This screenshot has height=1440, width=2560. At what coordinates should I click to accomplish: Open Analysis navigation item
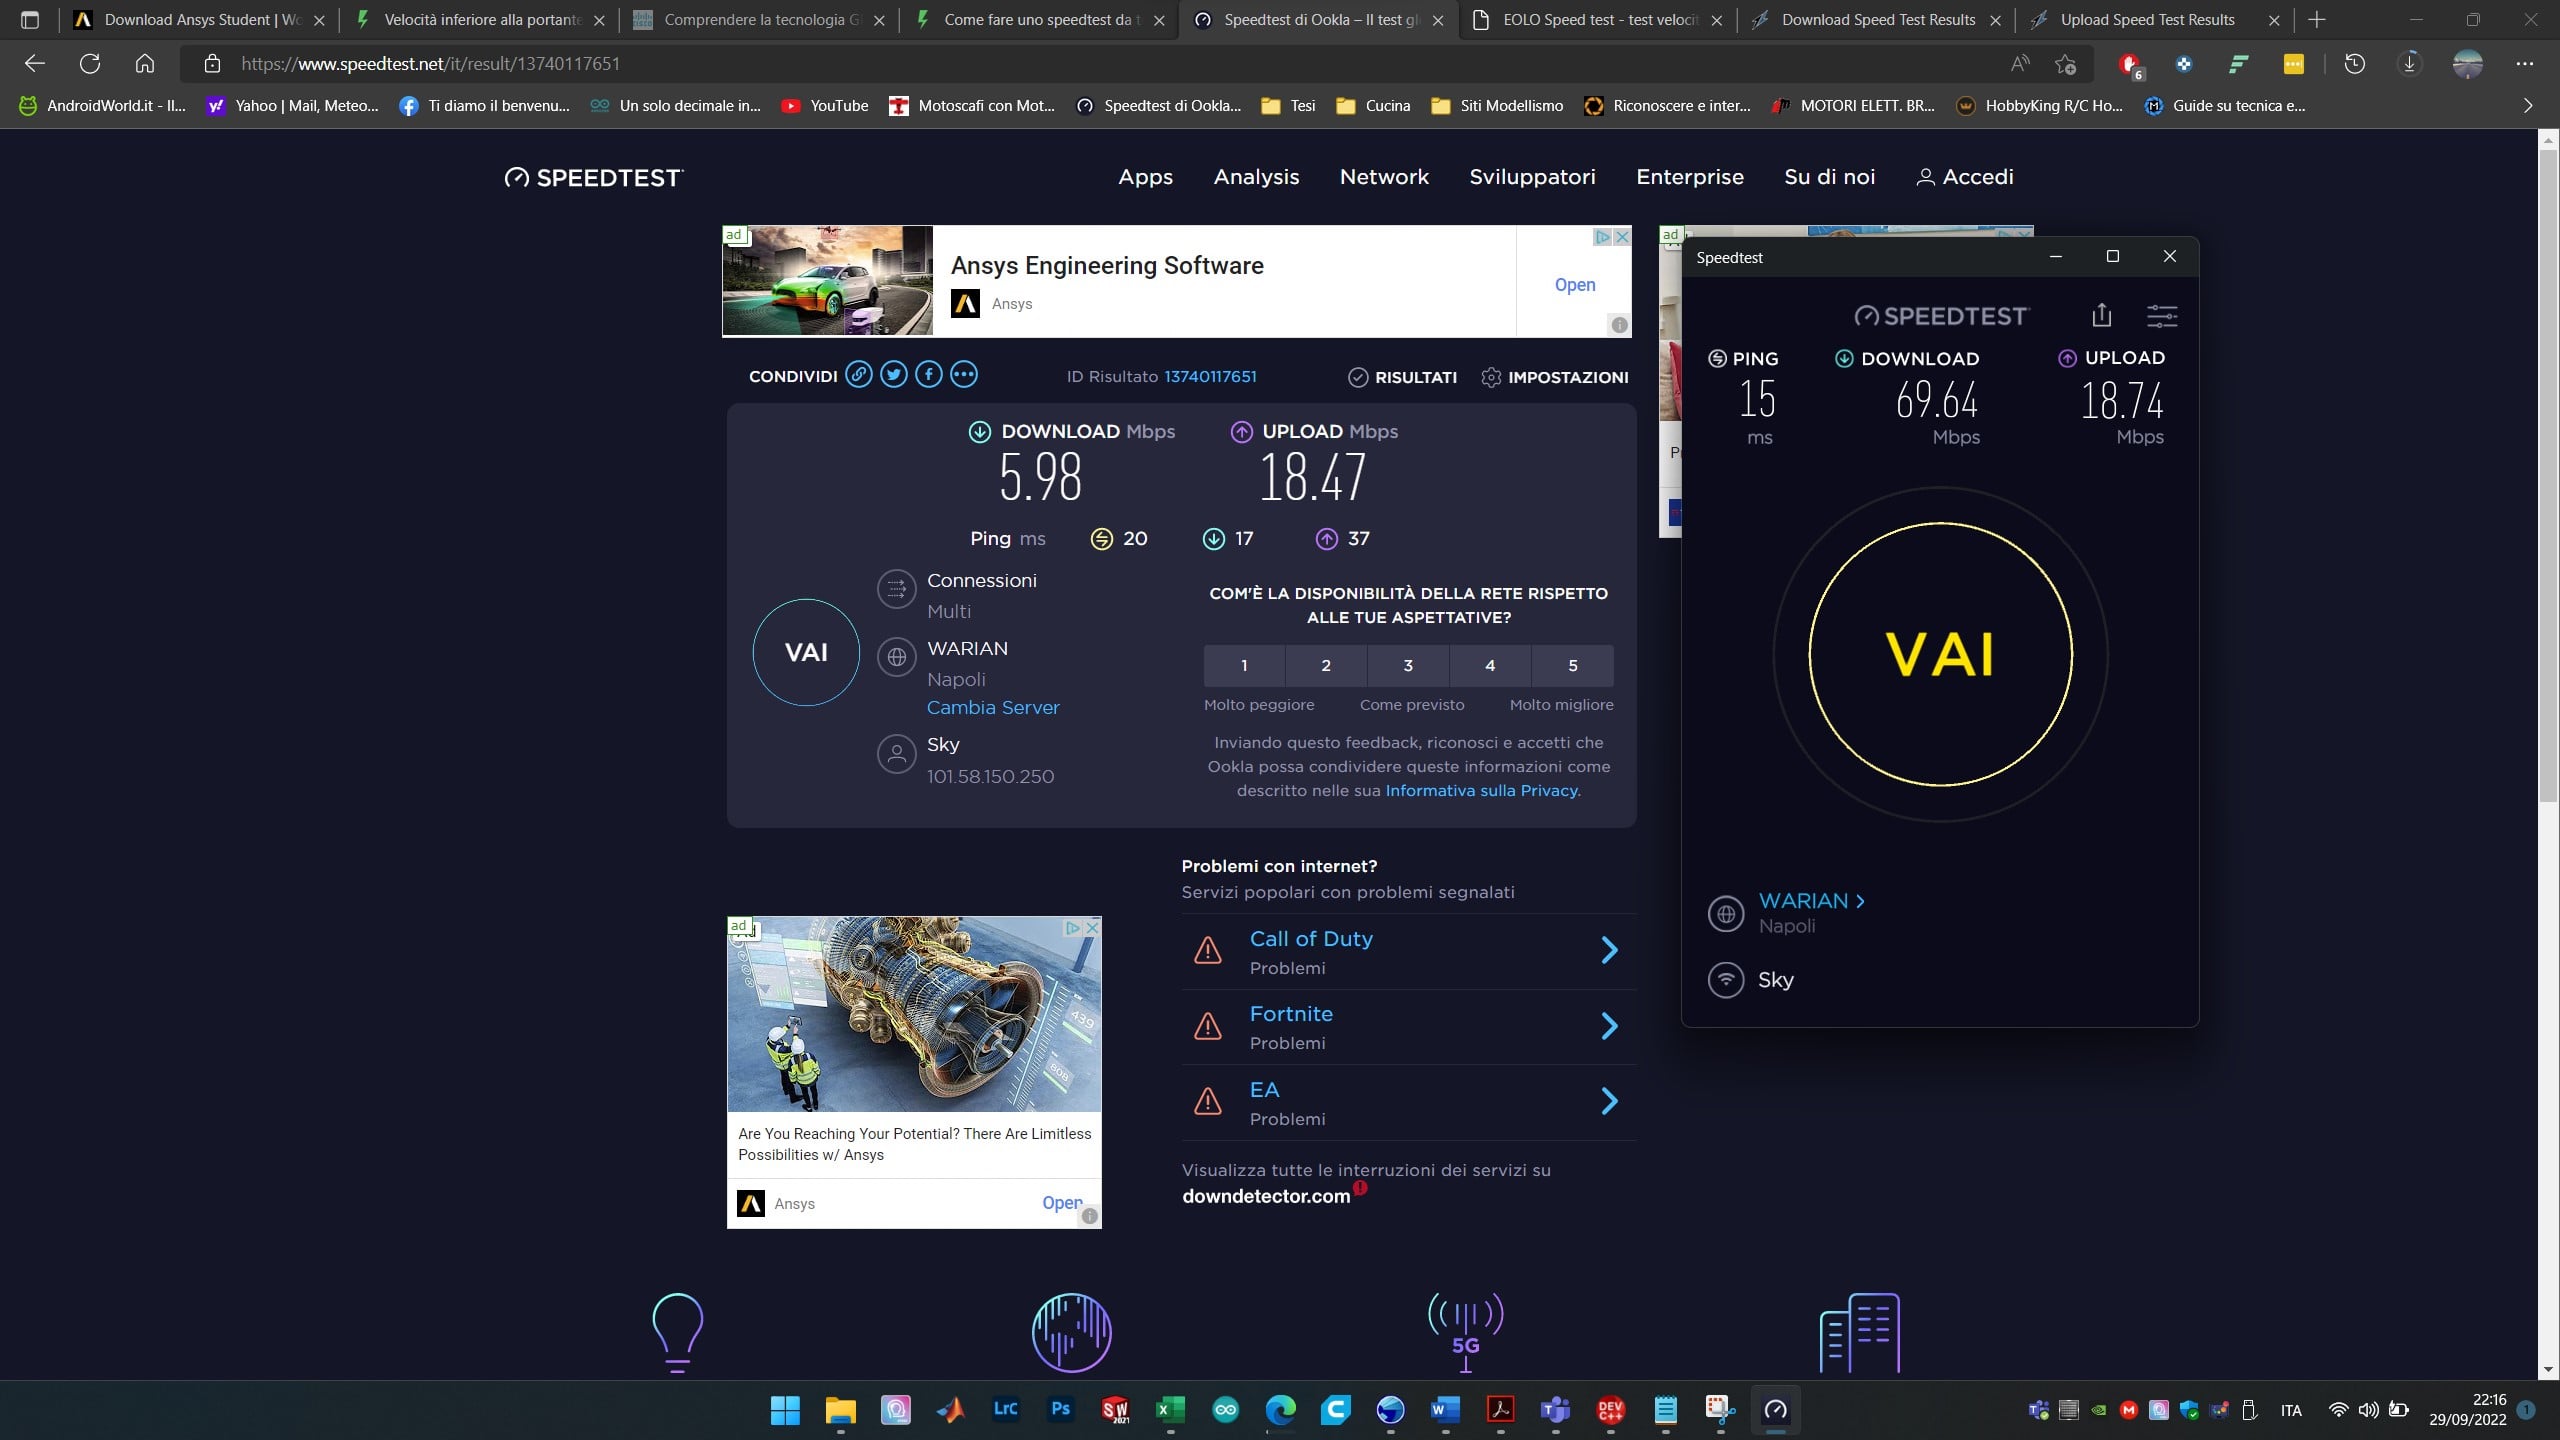pyautogui.click(x=1256, y=177)
